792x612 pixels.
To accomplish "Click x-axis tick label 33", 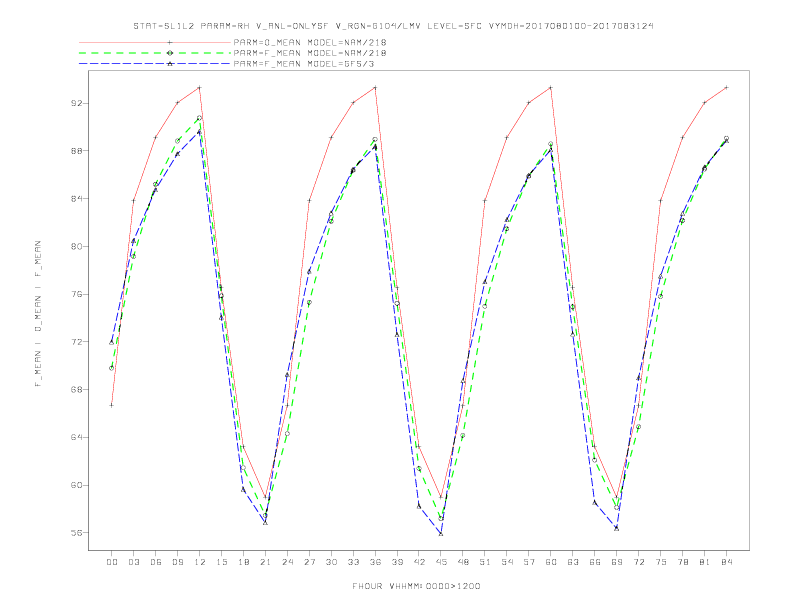I will tap(353, 562).
